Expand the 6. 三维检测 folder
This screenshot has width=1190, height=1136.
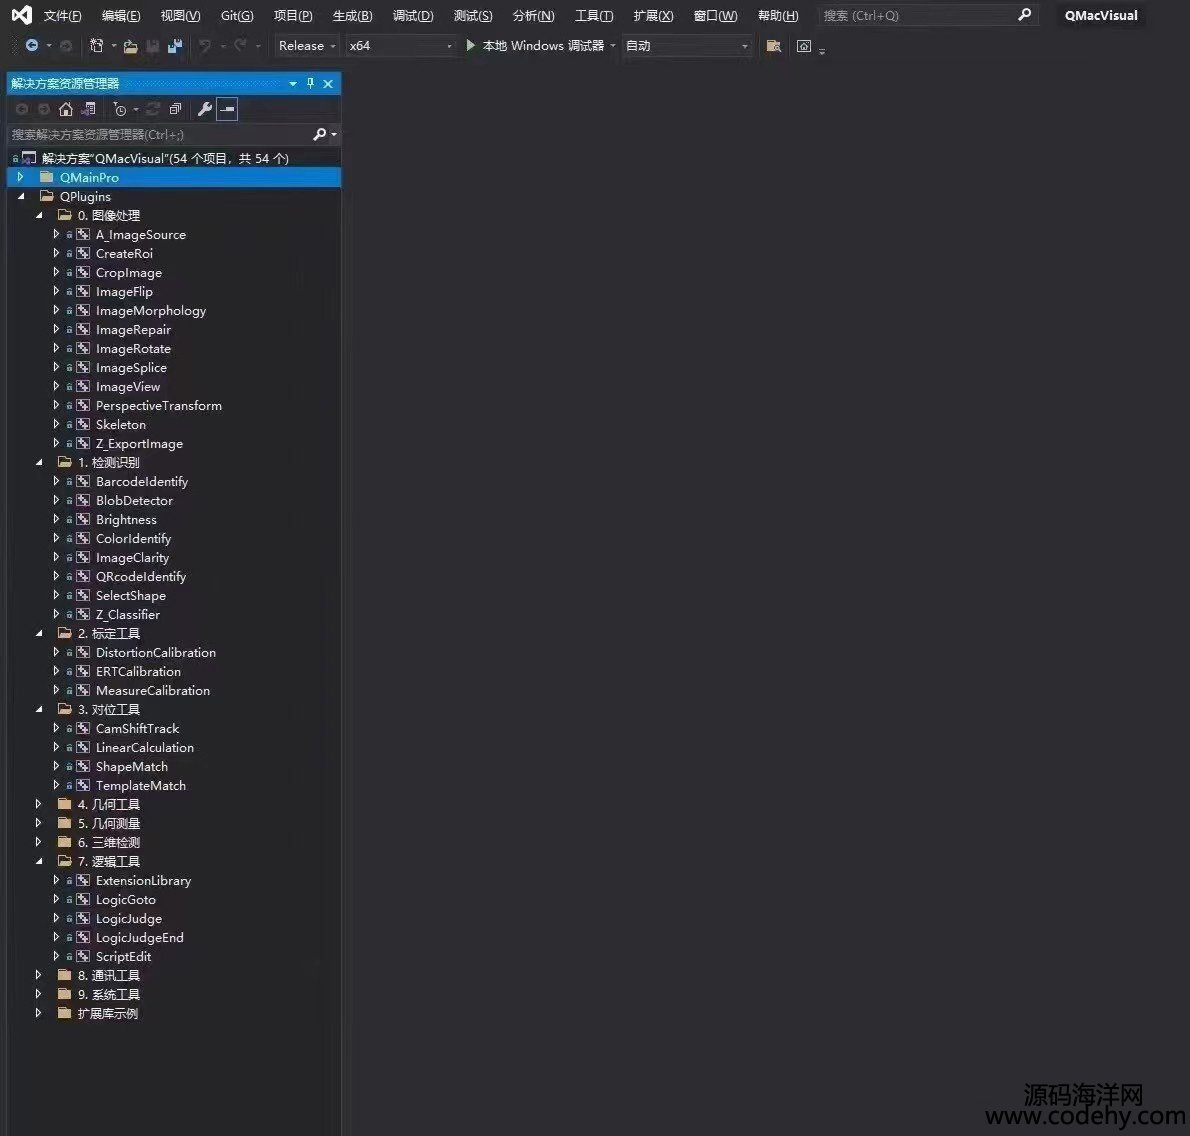point(39,842)
